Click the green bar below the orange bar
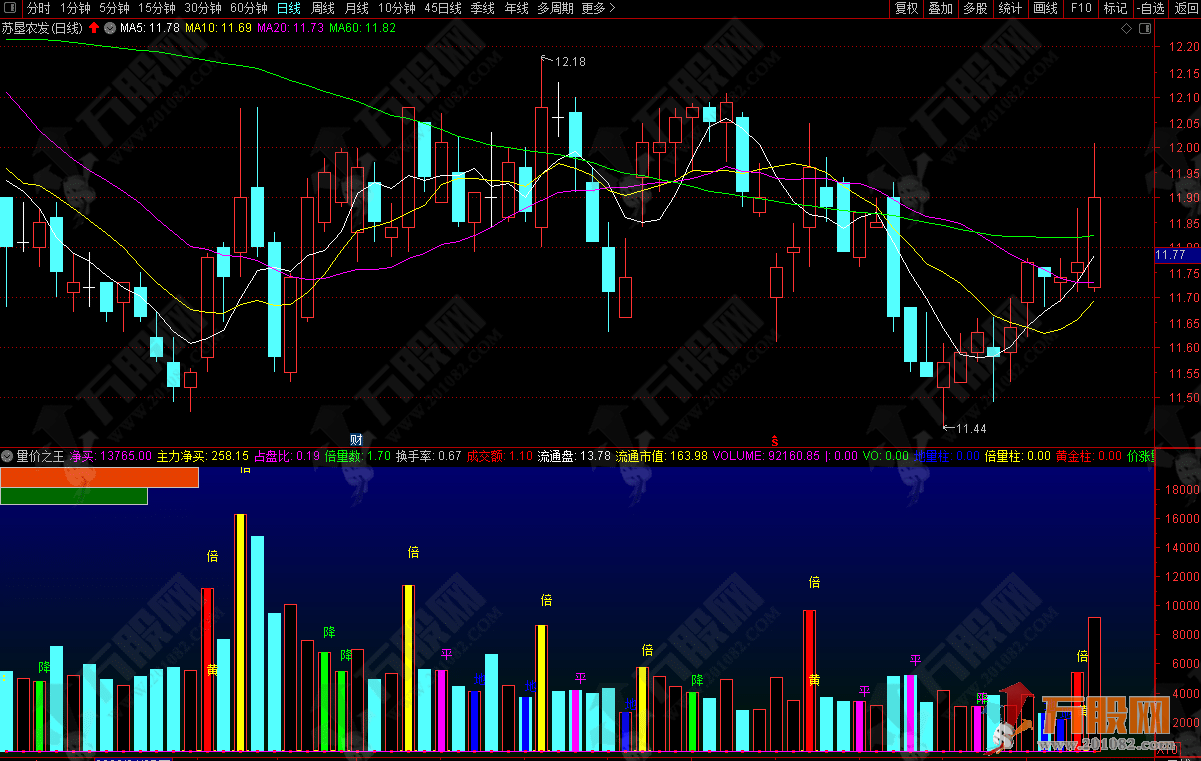 [74, 496]
